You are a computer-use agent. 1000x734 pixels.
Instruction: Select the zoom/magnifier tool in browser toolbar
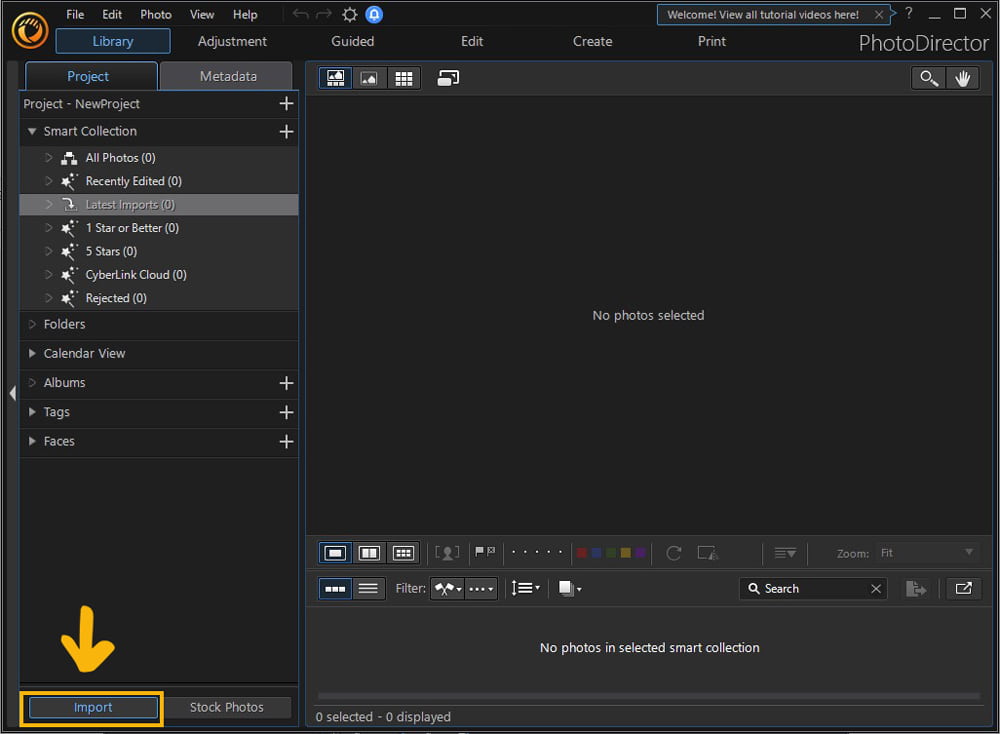[928, 78]
